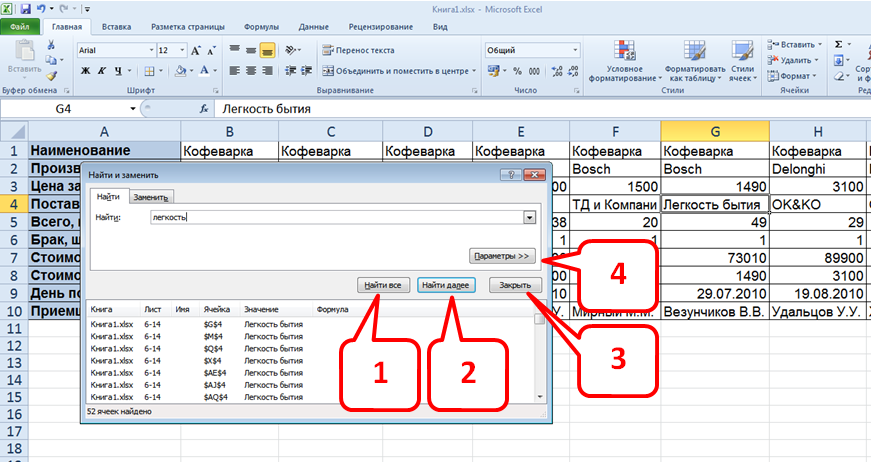The height and width of the screenshot is (462, 873).
Task: Click the AutoSum sigma icon
Action: [839, 44]
